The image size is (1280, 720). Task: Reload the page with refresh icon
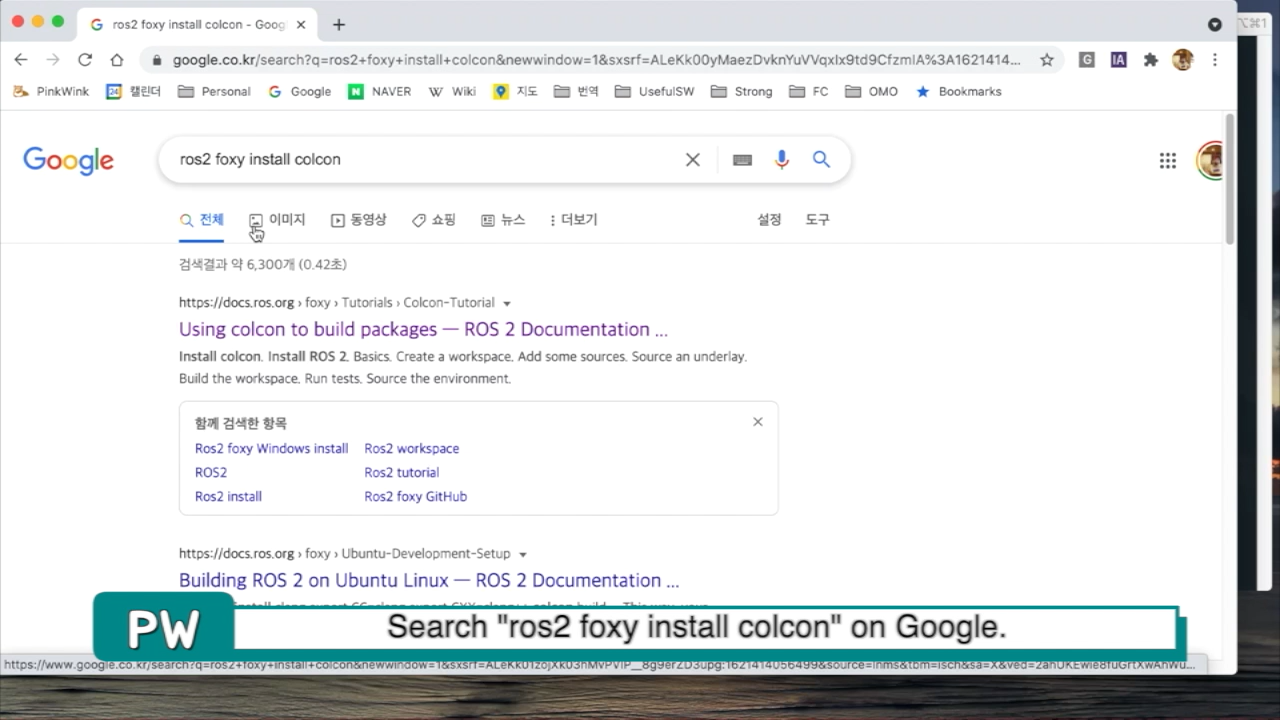[x=85, y=60]
